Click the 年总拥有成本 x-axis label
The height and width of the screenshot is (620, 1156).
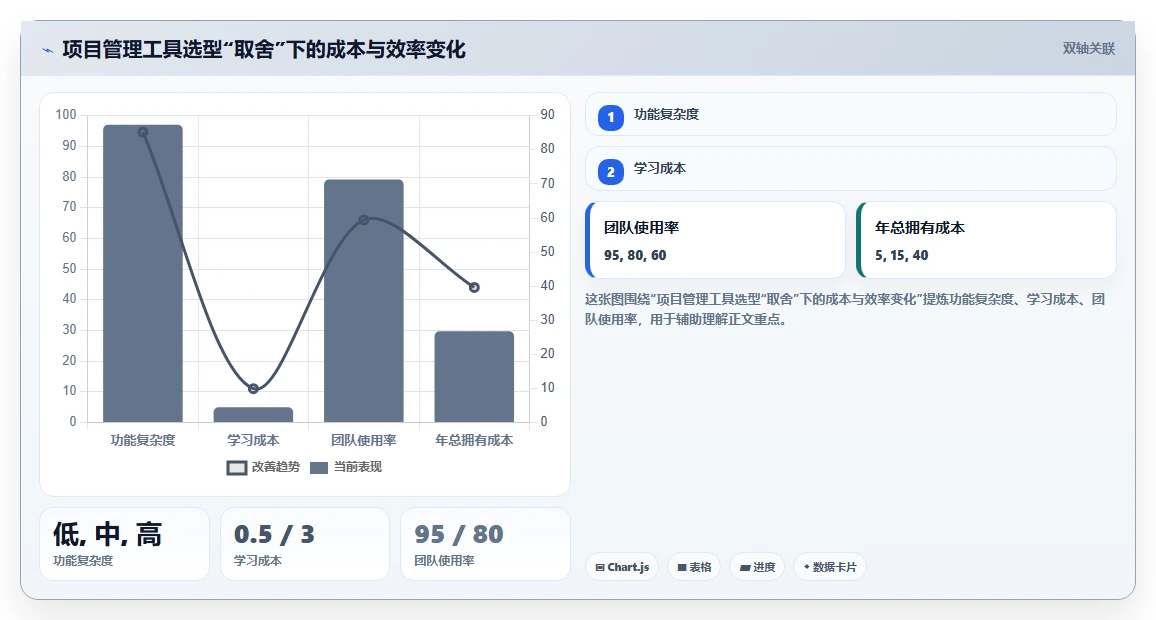474,440
